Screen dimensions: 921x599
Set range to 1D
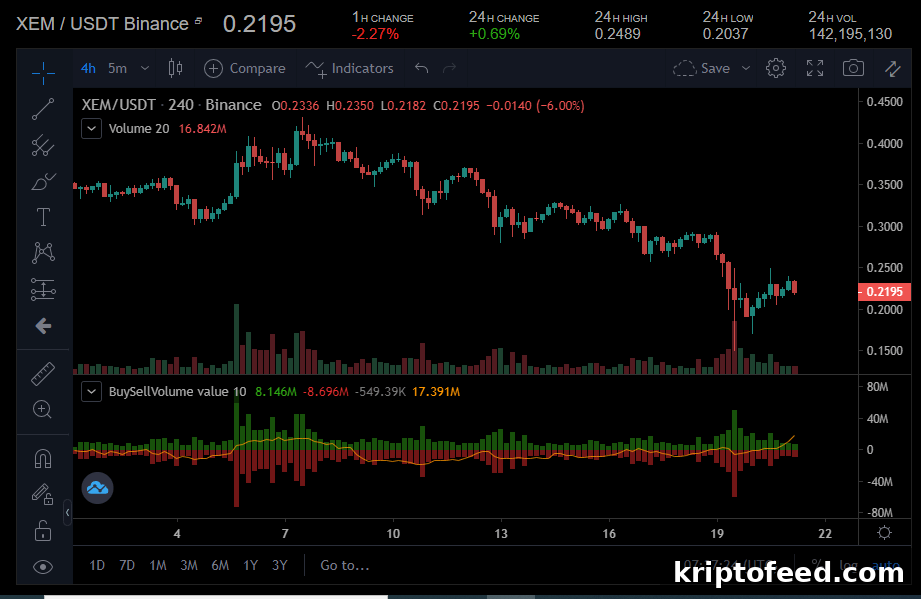(97, 566)
